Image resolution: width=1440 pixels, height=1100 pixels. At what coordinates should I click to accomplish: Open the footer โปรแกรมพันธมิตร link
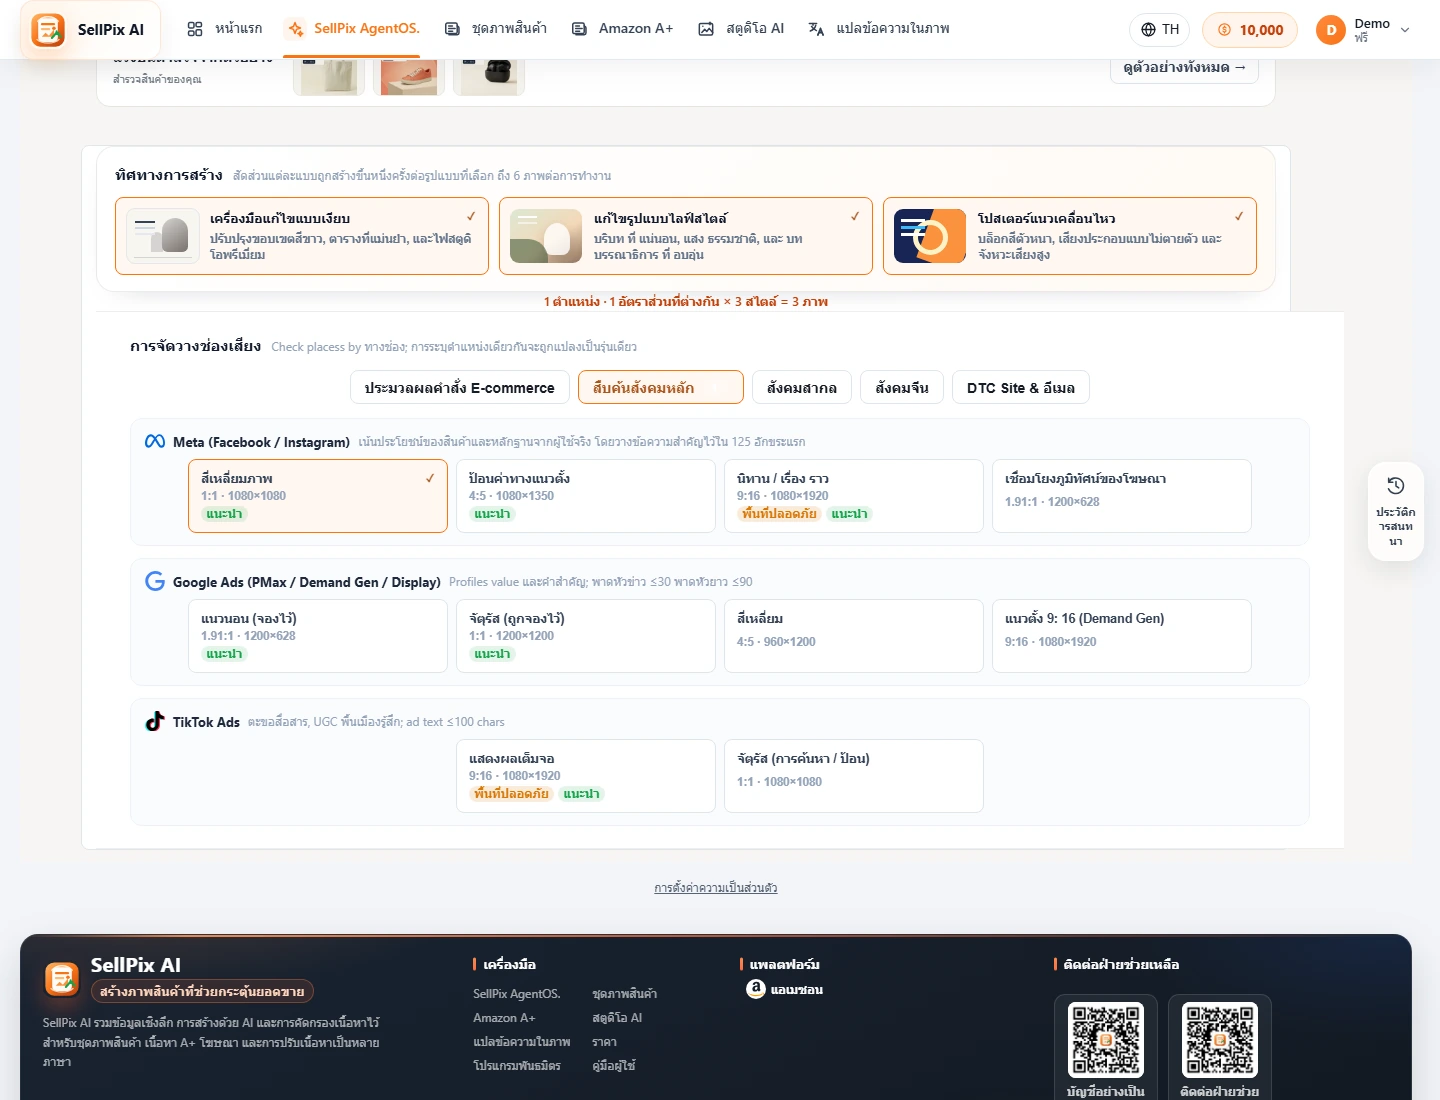point(517,1066)
